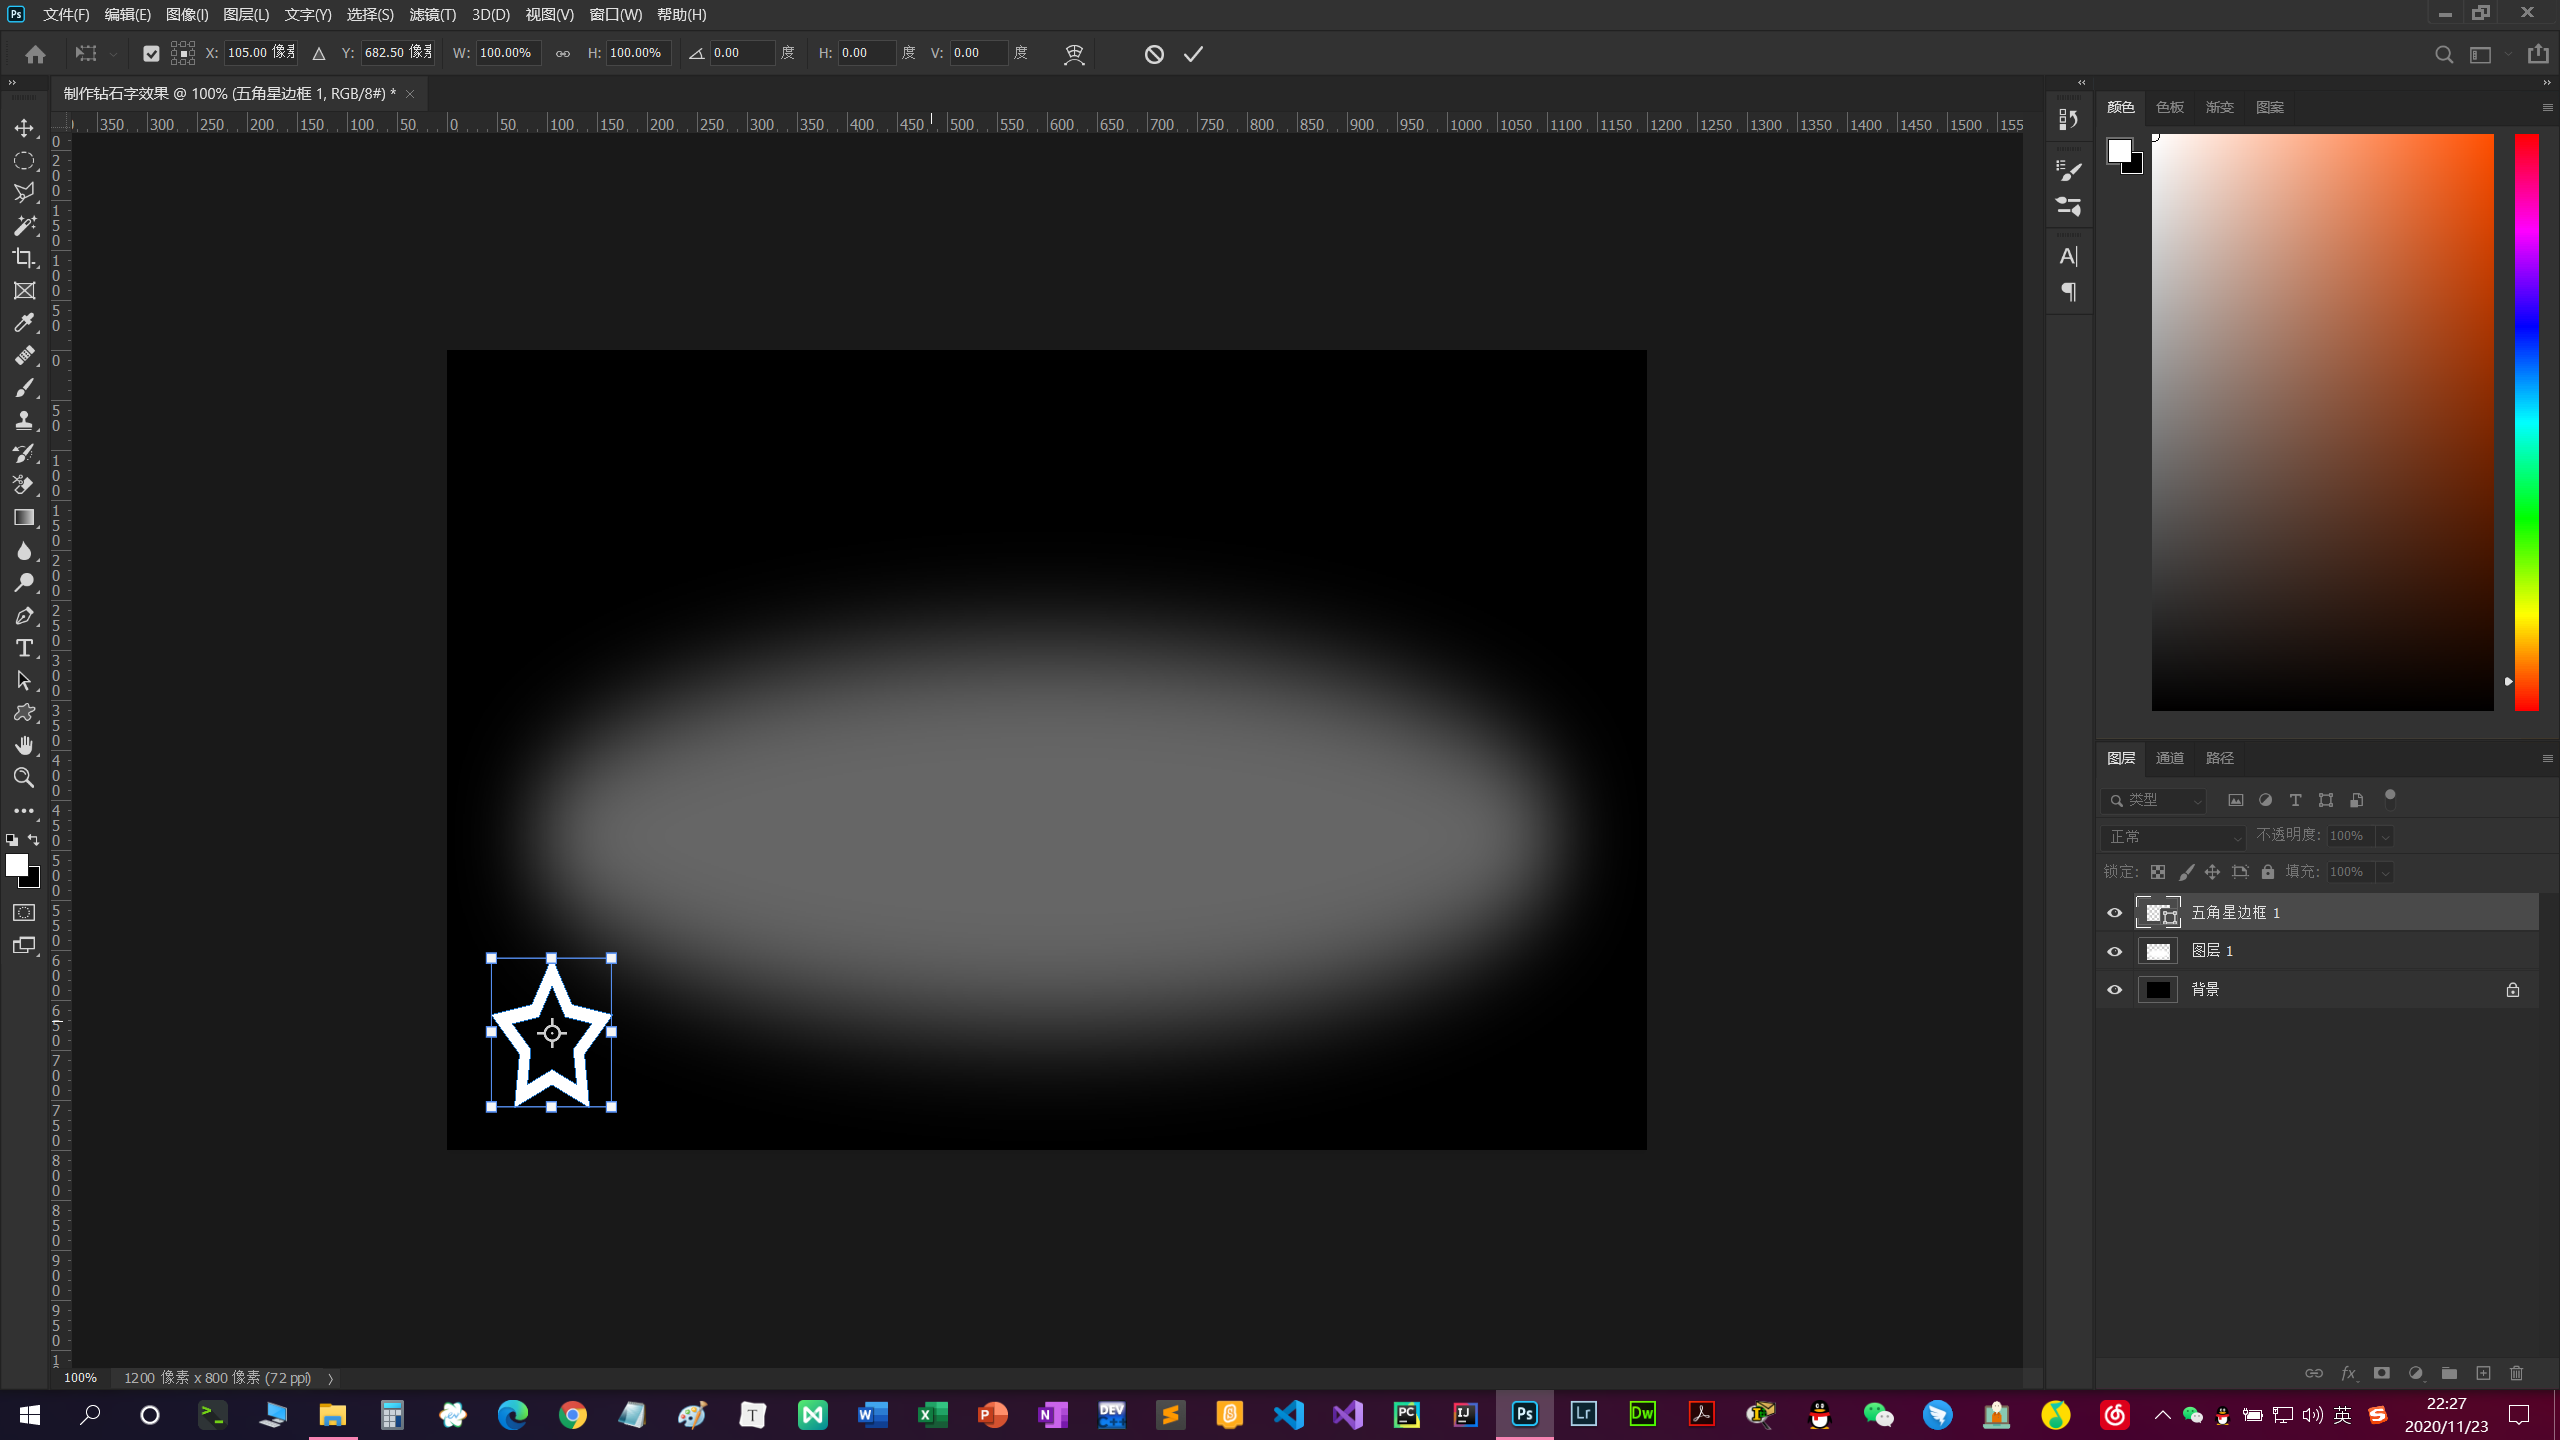
Task: Create a new layer group folder
Action: pos(2449,1373)
